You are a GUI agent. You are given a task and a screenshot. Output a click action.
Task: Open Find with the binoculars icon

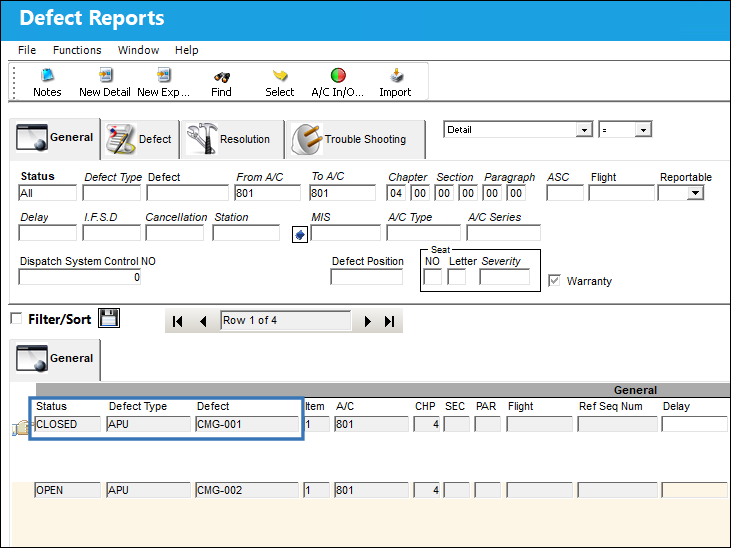[x=222, y=77]
